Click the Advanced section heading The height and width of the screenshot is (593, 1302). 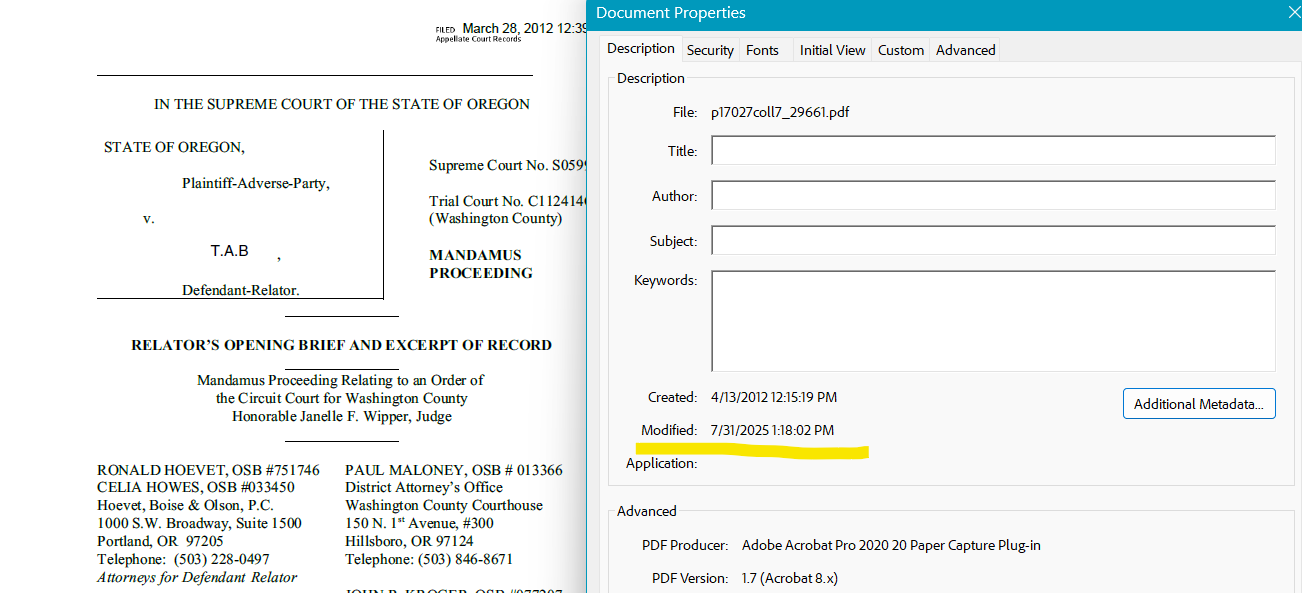click(x=645, y=511)
